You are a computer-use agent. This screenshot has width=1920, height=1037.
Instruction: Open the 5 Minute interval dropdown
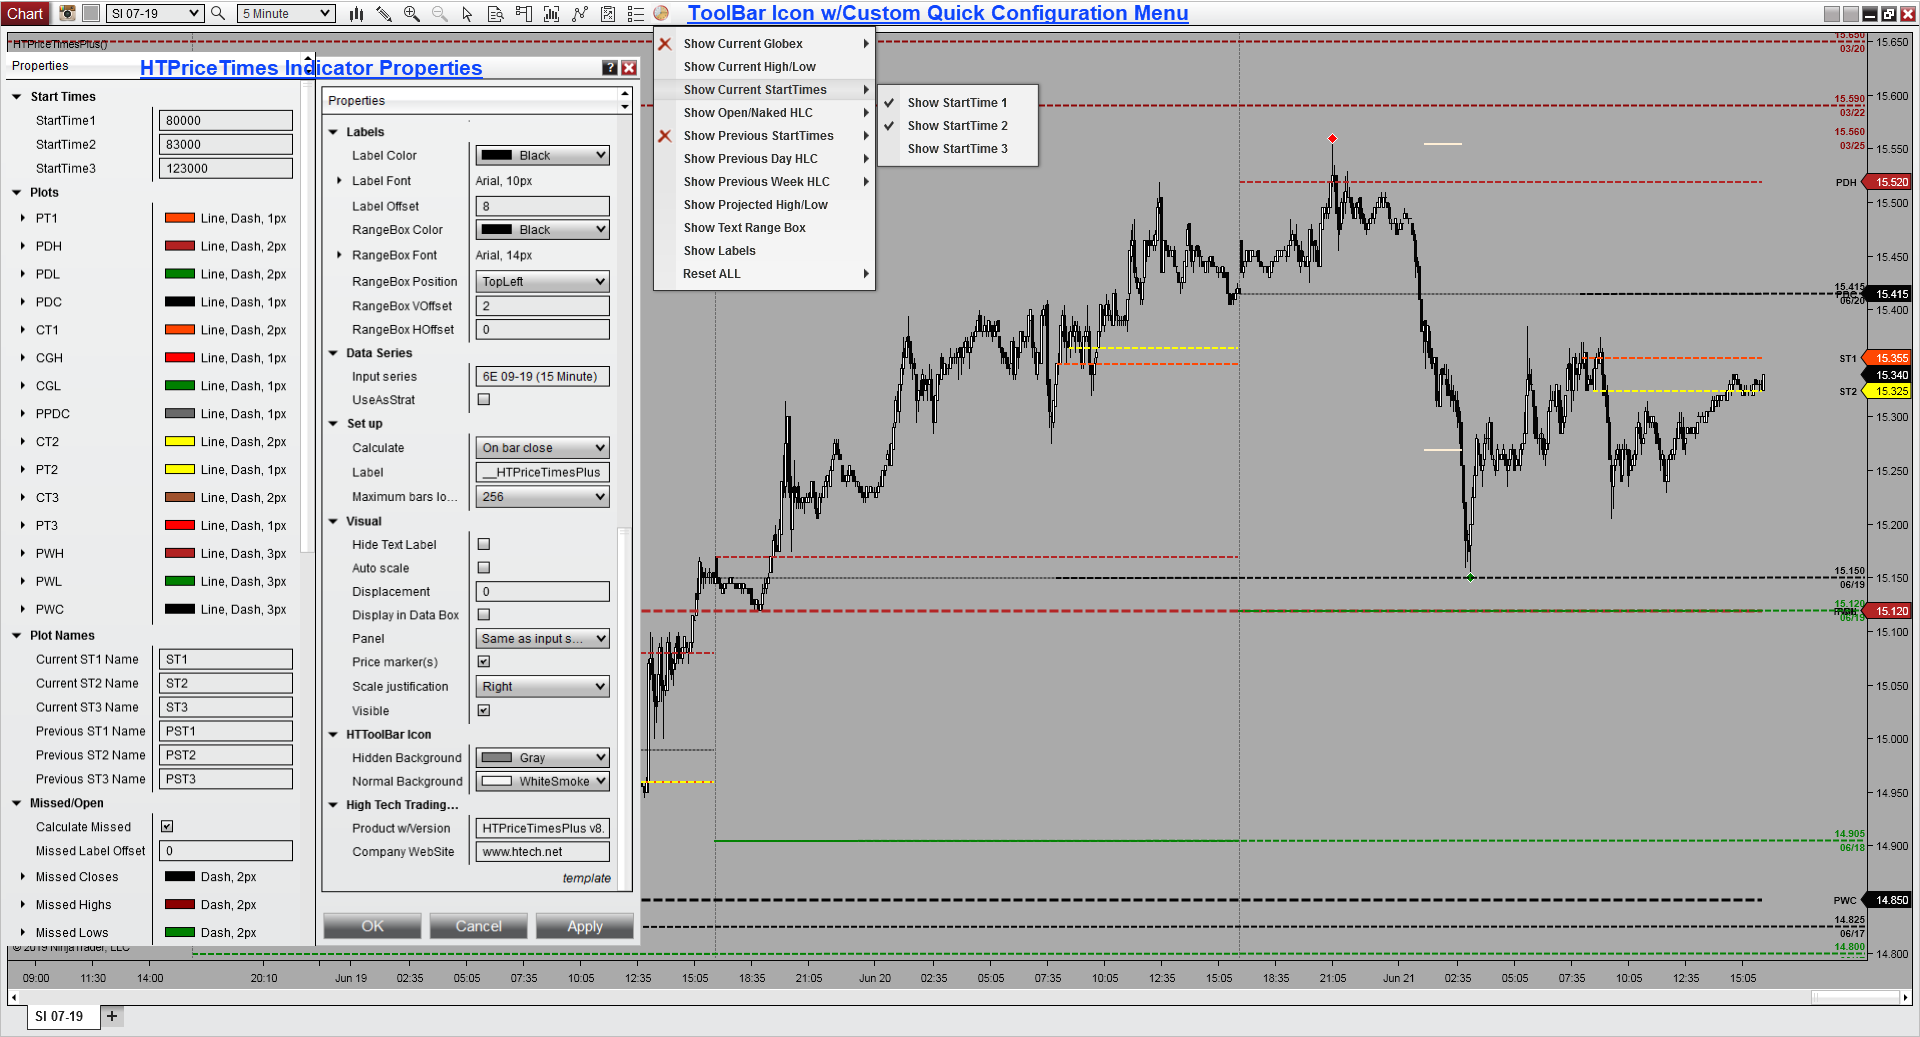coord(286,13)
